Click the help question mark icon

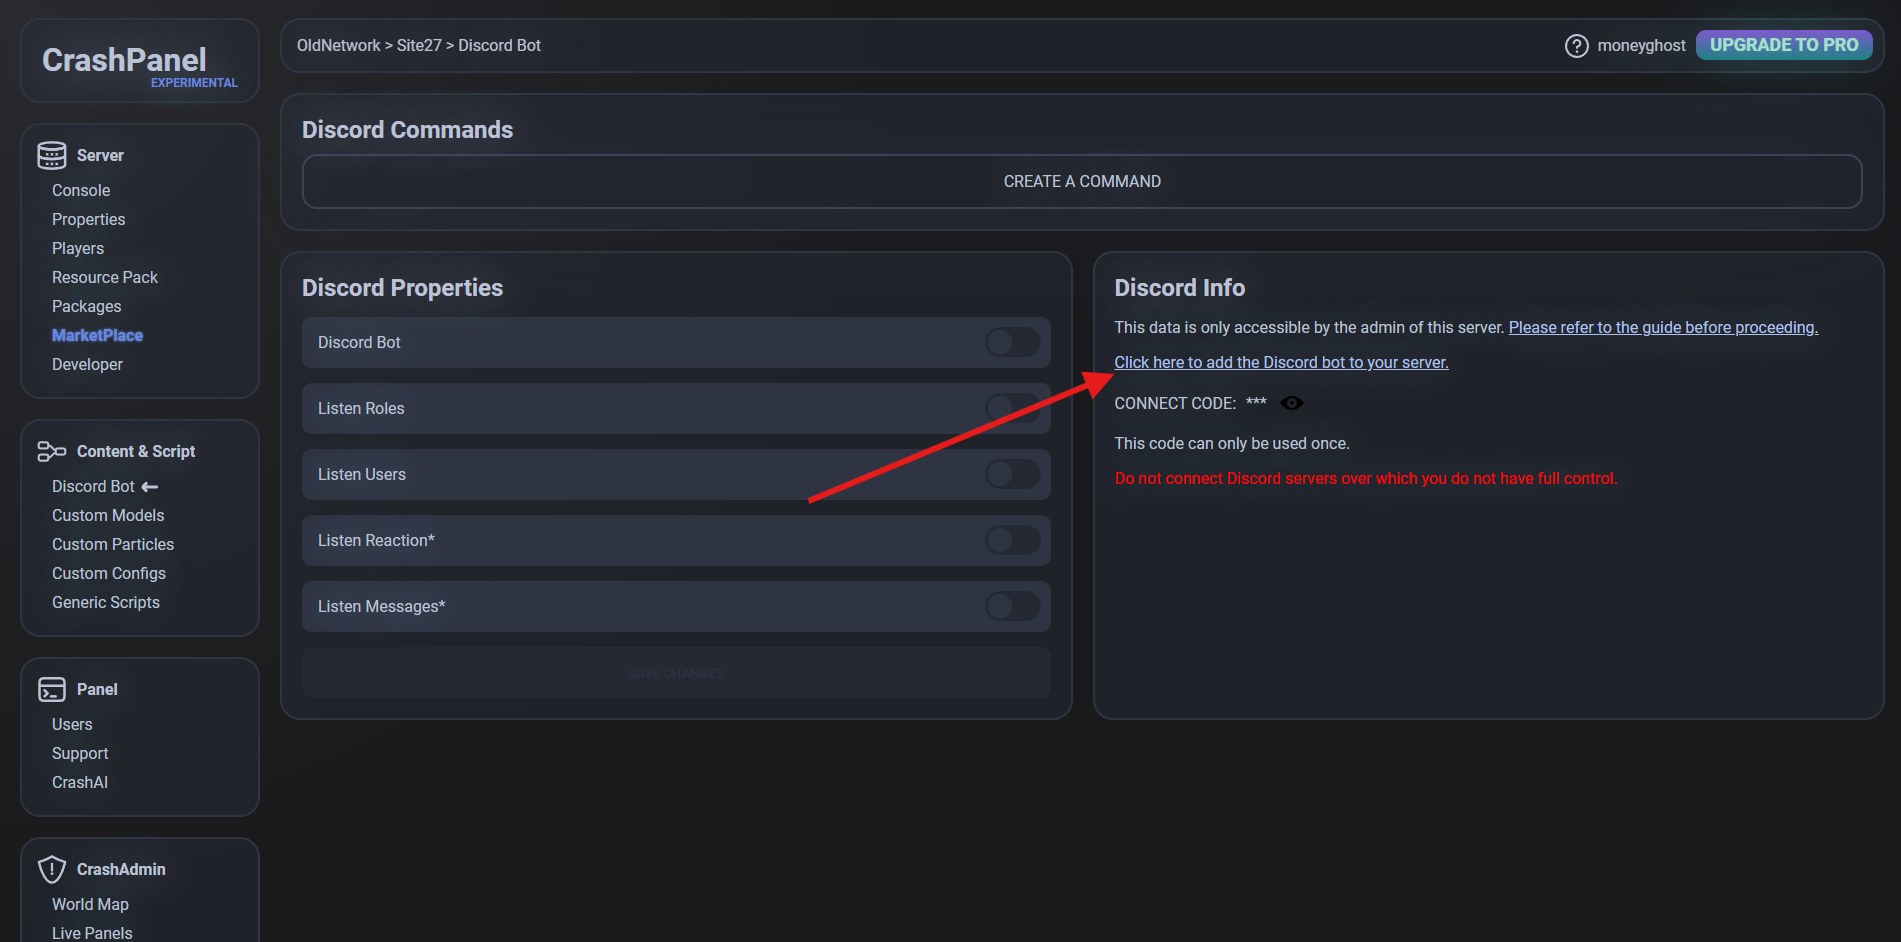tap(1576, 46)
